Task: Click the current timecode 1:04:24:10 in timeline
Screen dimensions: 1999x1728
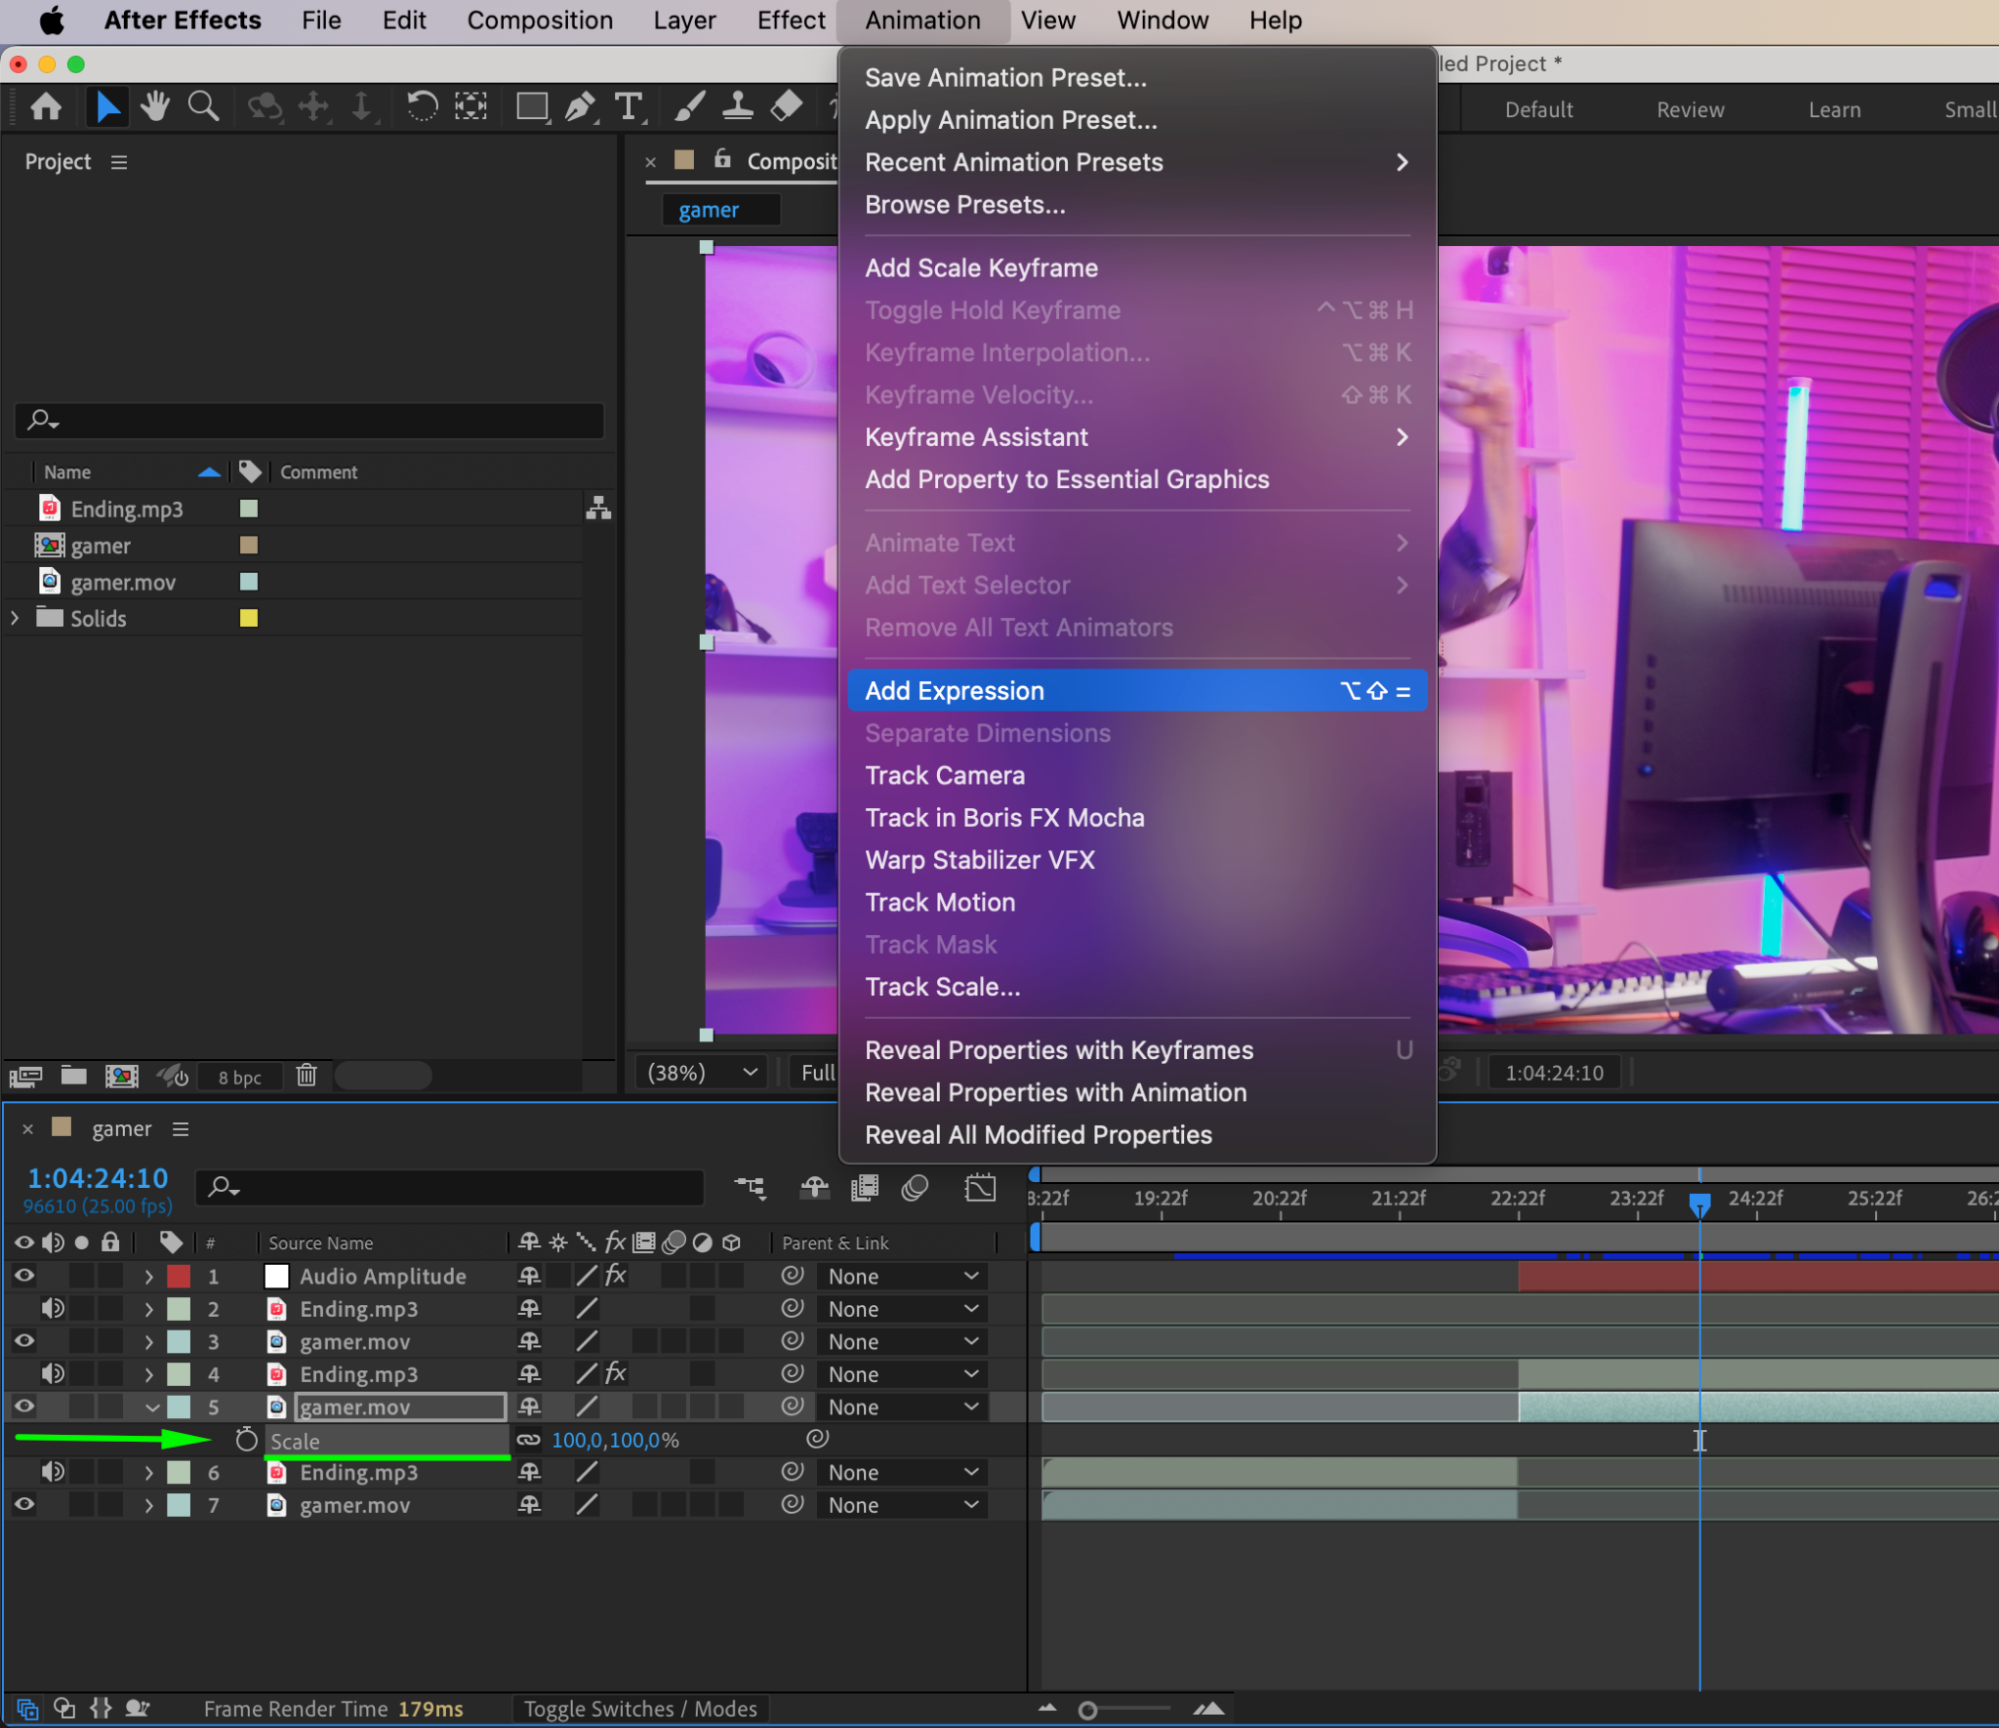Action: (x=98, y=1178)
